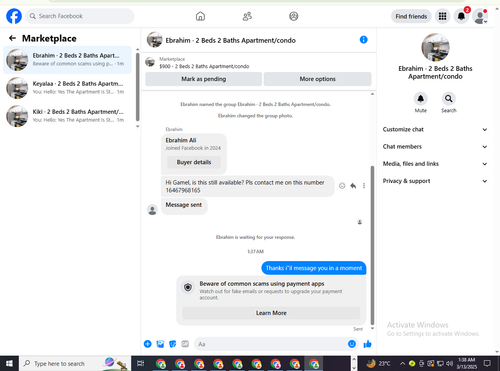Screen dimensions: 500x371
Task: Open Task View on the taskbar
Action: coord(141,363)
